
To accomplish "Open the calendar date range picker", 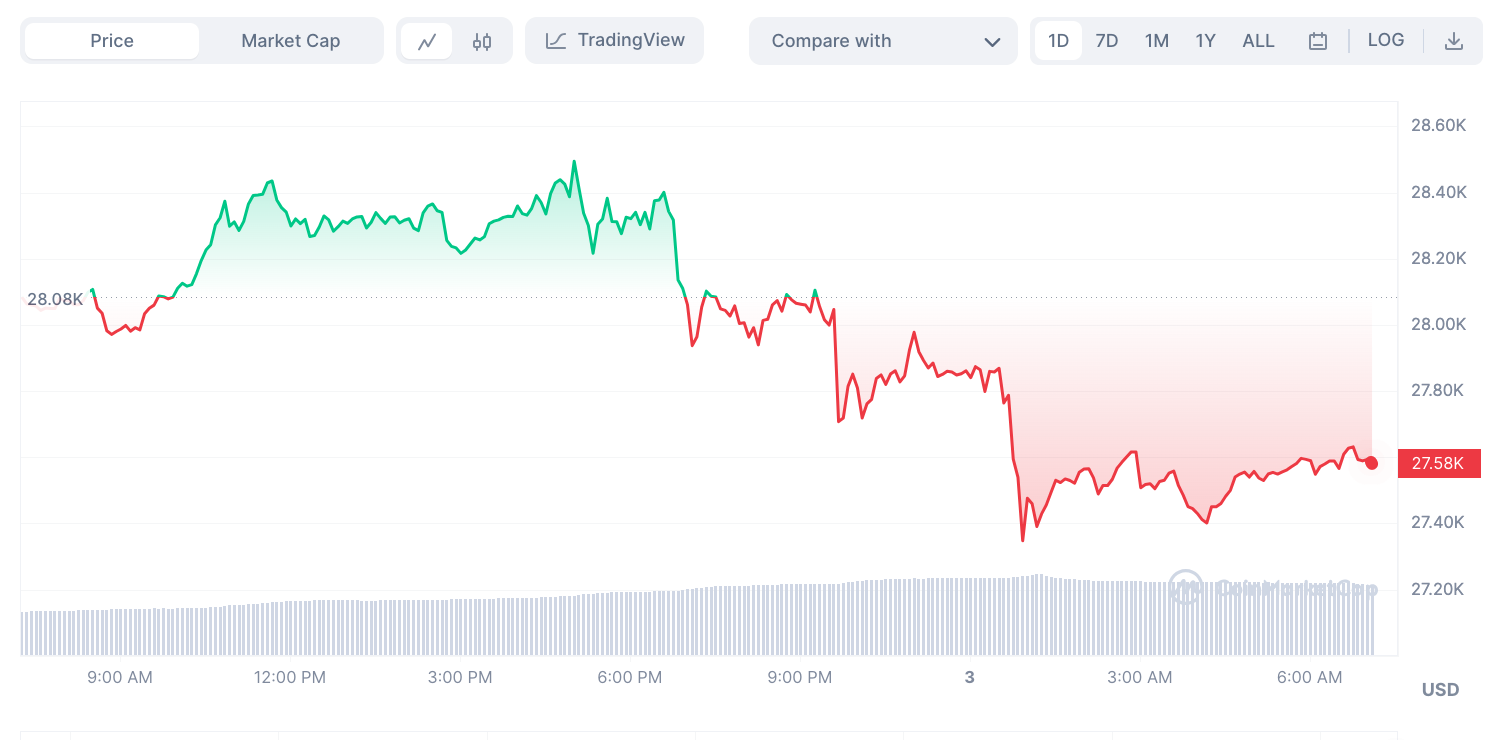I will pos(1318,41).
